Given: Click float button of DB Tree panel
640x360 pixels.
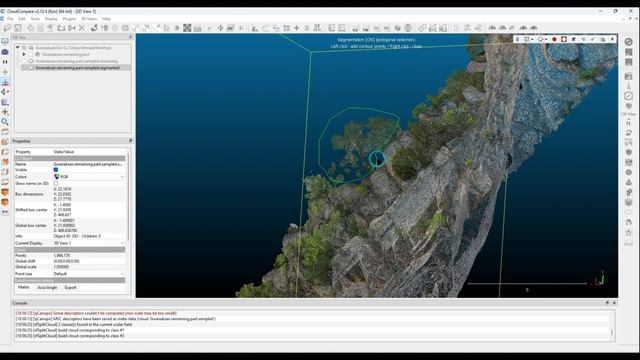Looking at the screenshot, I should (x=131, y=37).
